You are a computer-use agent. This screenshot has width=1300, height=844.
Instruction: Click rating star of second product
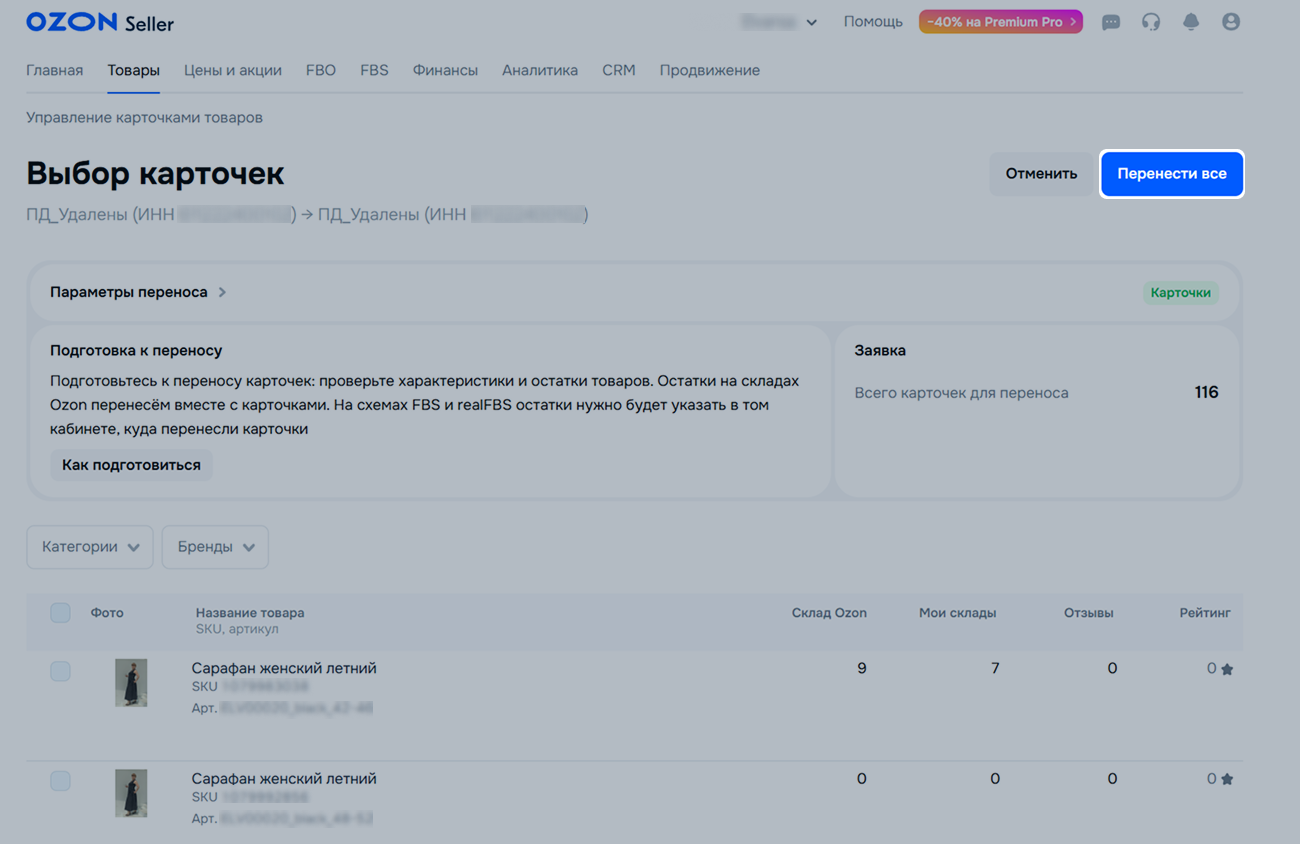point(1227,779)
